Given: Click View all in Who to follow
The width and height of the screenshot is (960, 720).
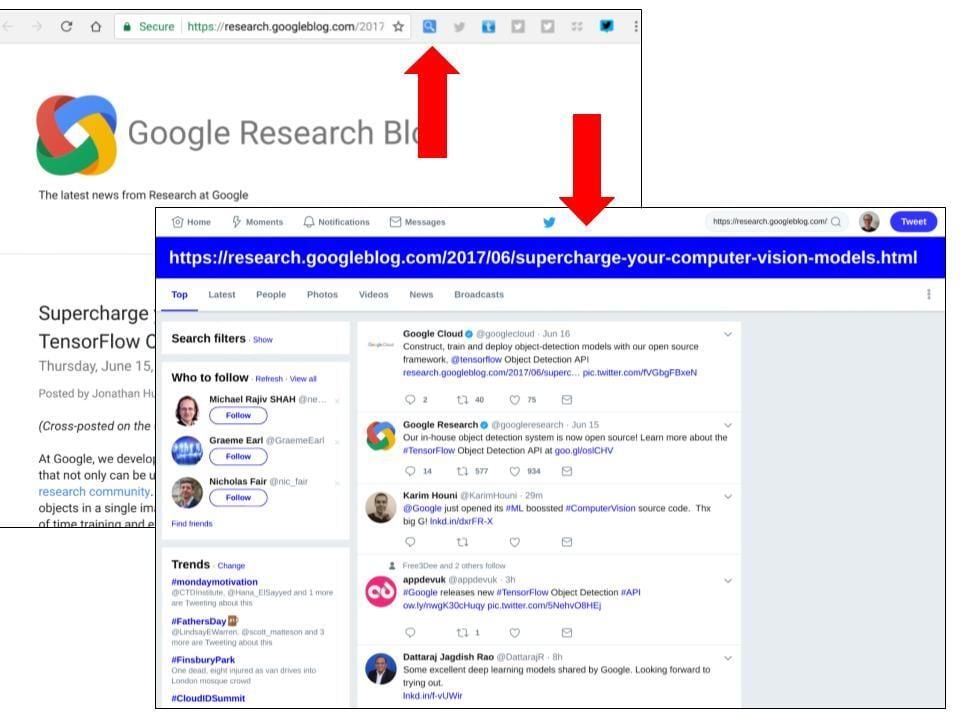Looking at the screenshot, I should pos(303,379).
